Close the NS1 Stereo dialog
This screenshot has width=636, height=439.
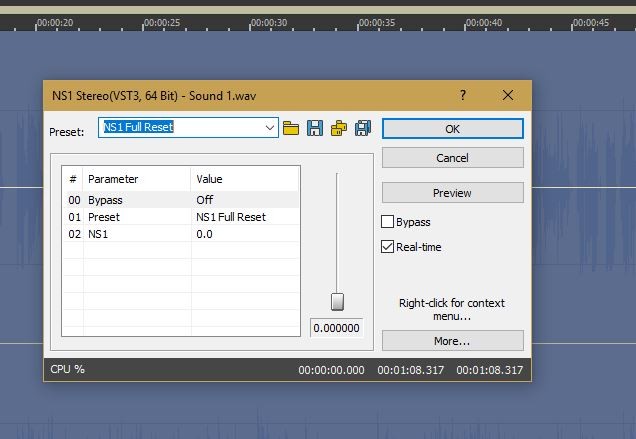(507, 95)
